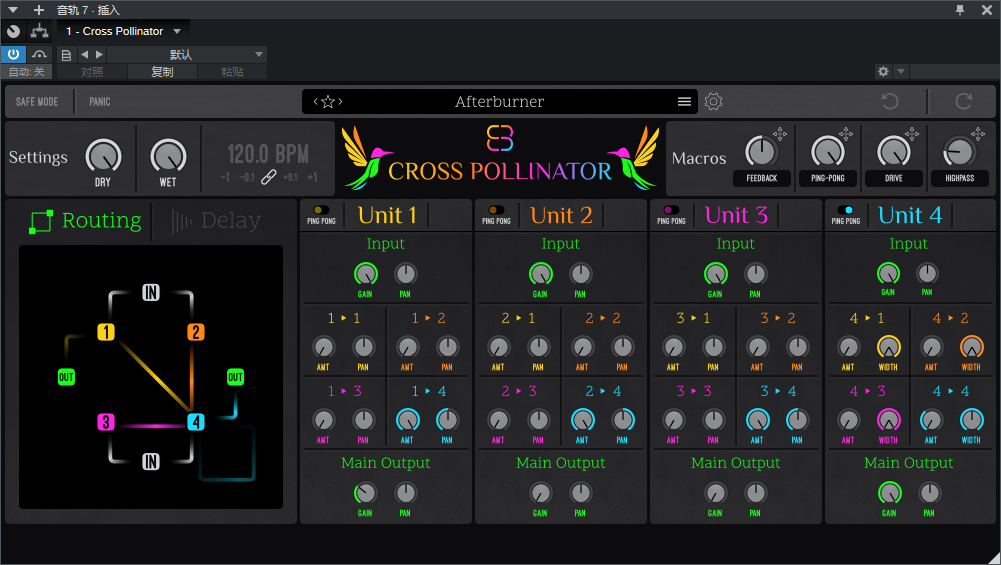Toggle Unit 4 Ping Pong switch
This screenshot has height=565, width=1001.
coord(845,209)
